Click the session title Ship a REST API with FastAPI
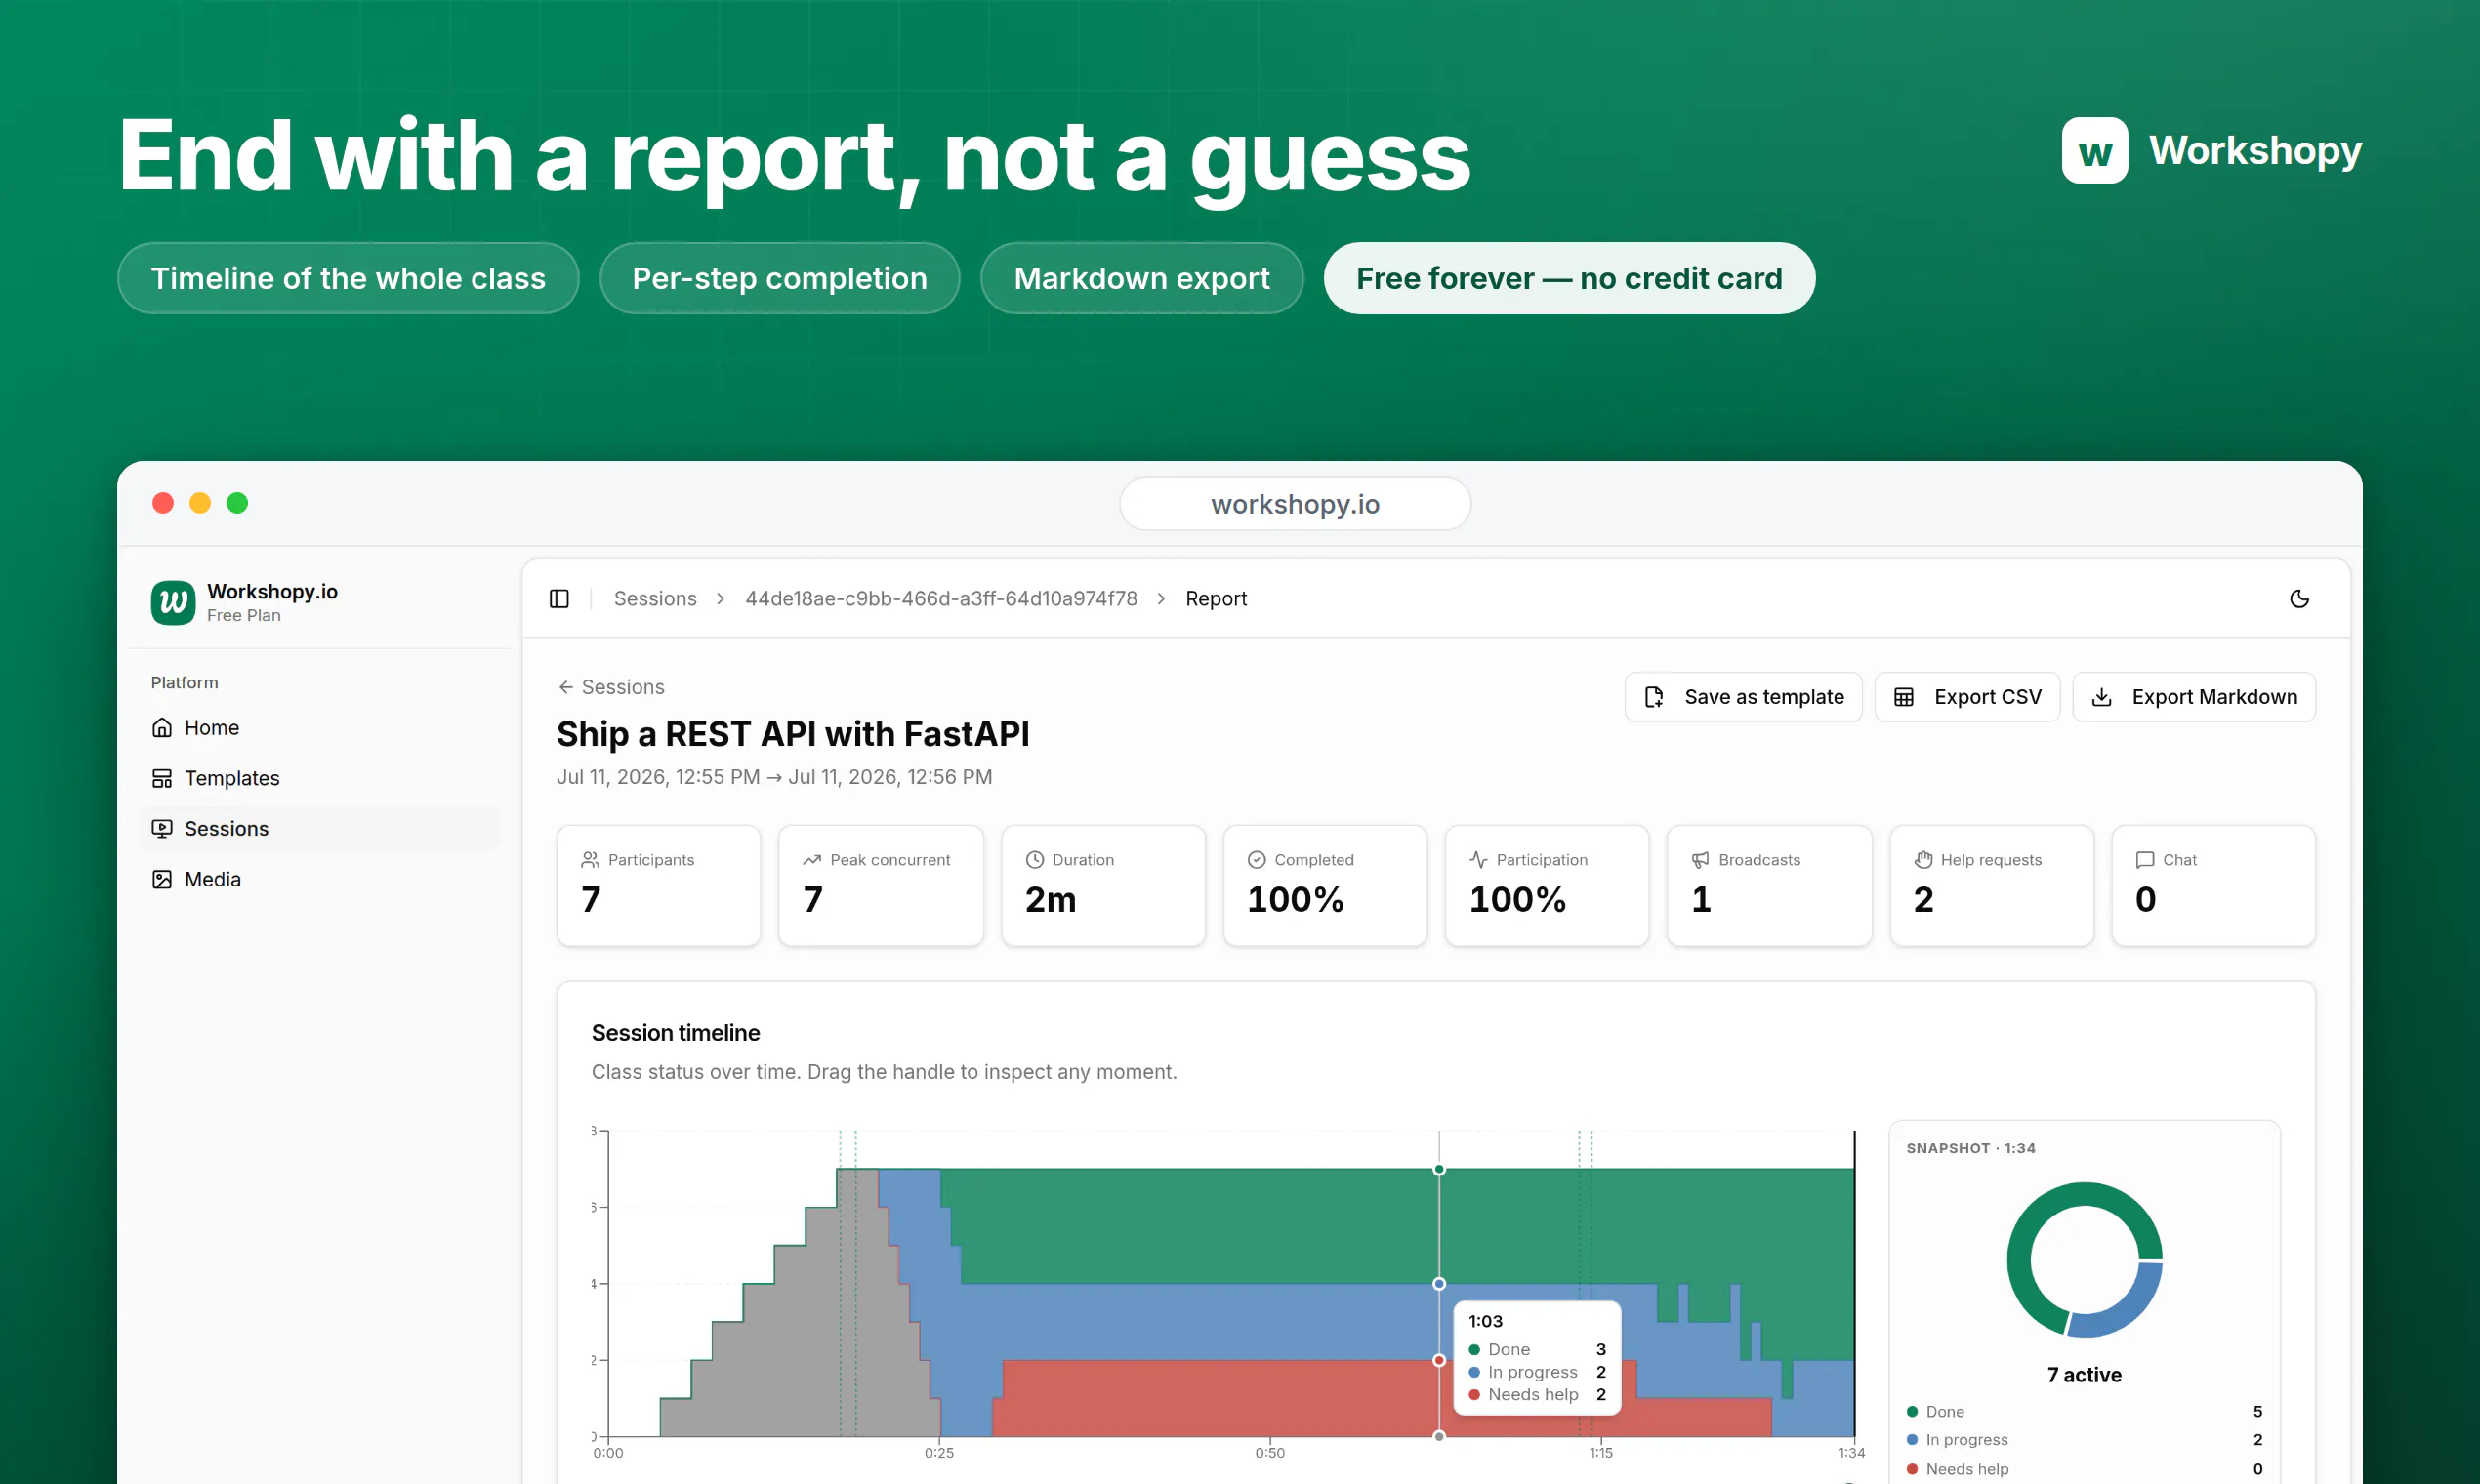This screenshot has width=2480, height=1484. tap(793, 734)
